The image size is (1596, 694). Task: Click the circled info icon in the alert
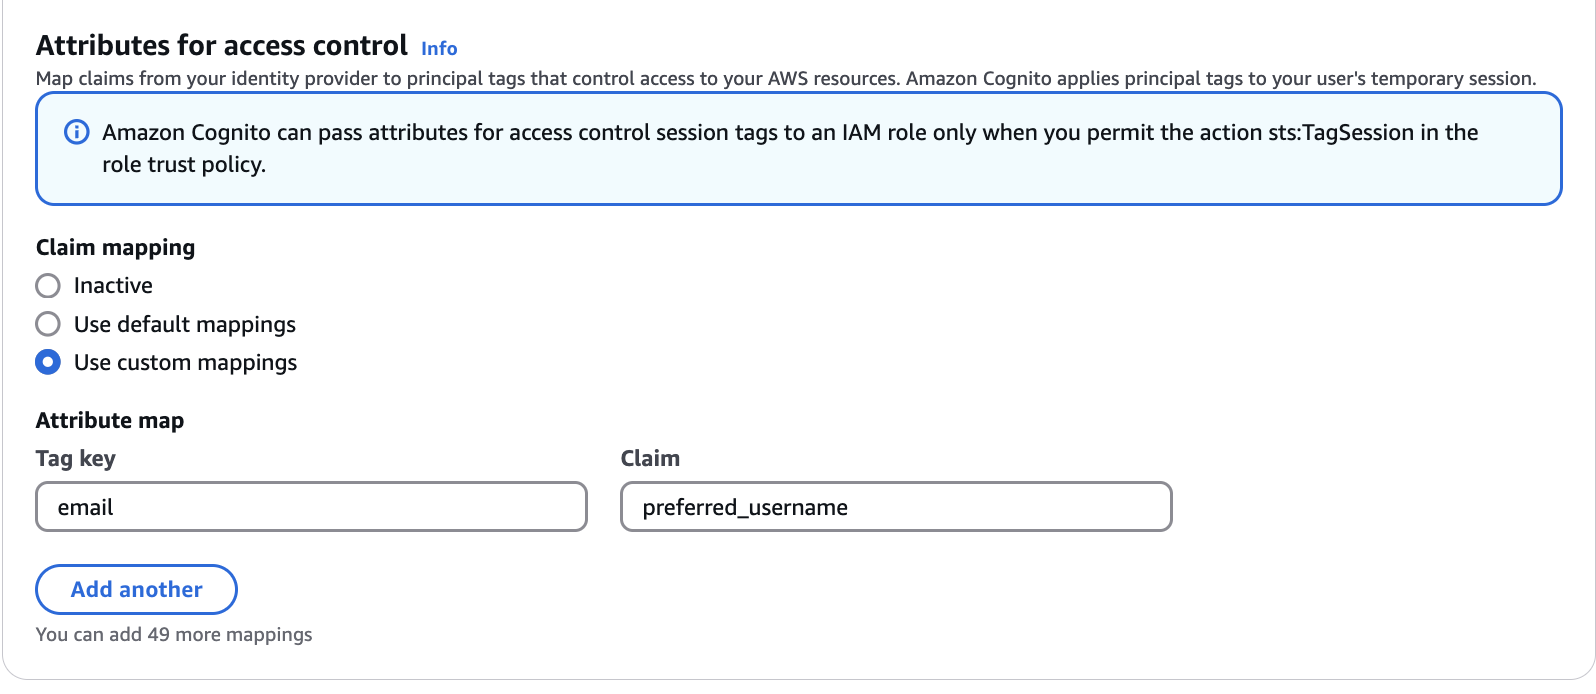(x=76, y=132)
